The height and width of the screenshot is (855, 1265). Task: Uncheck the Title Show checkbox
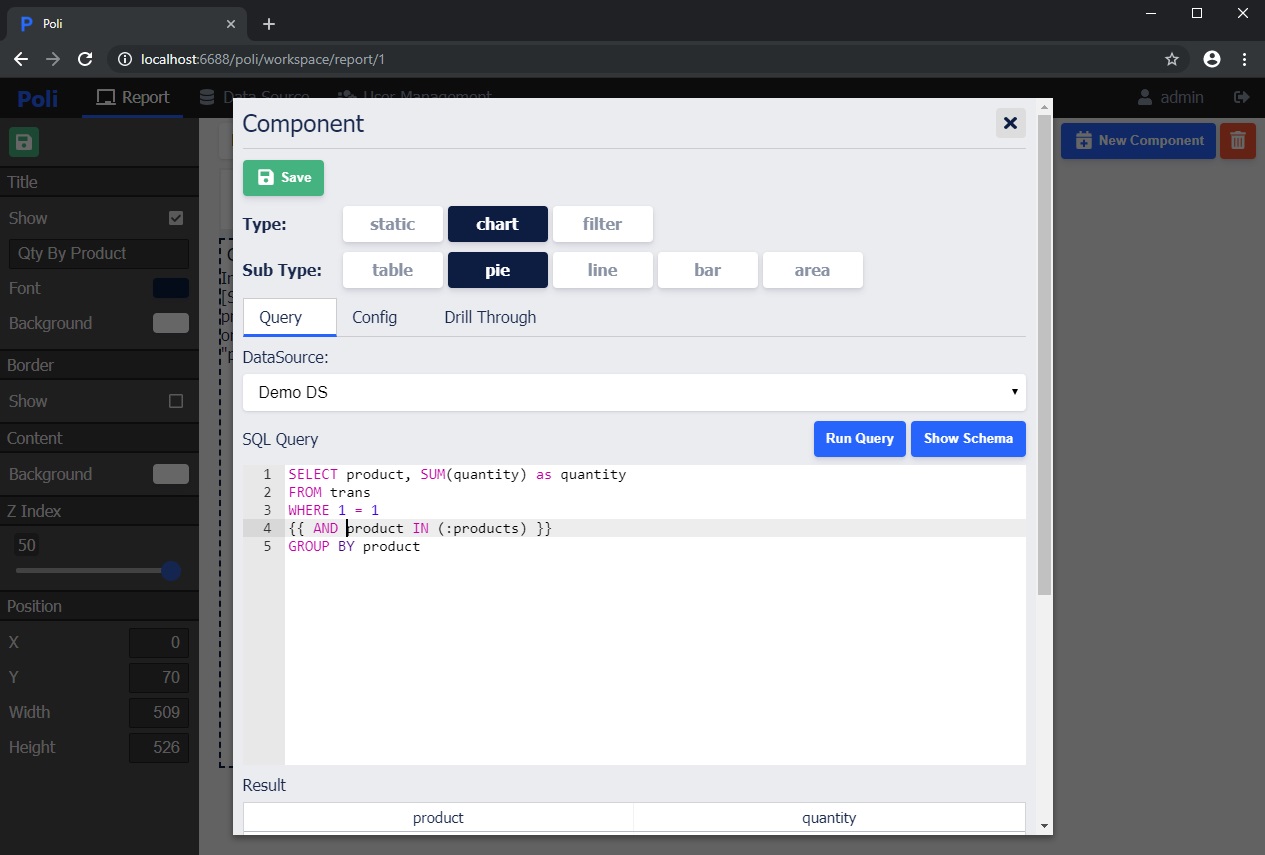(x=176, y=218)
